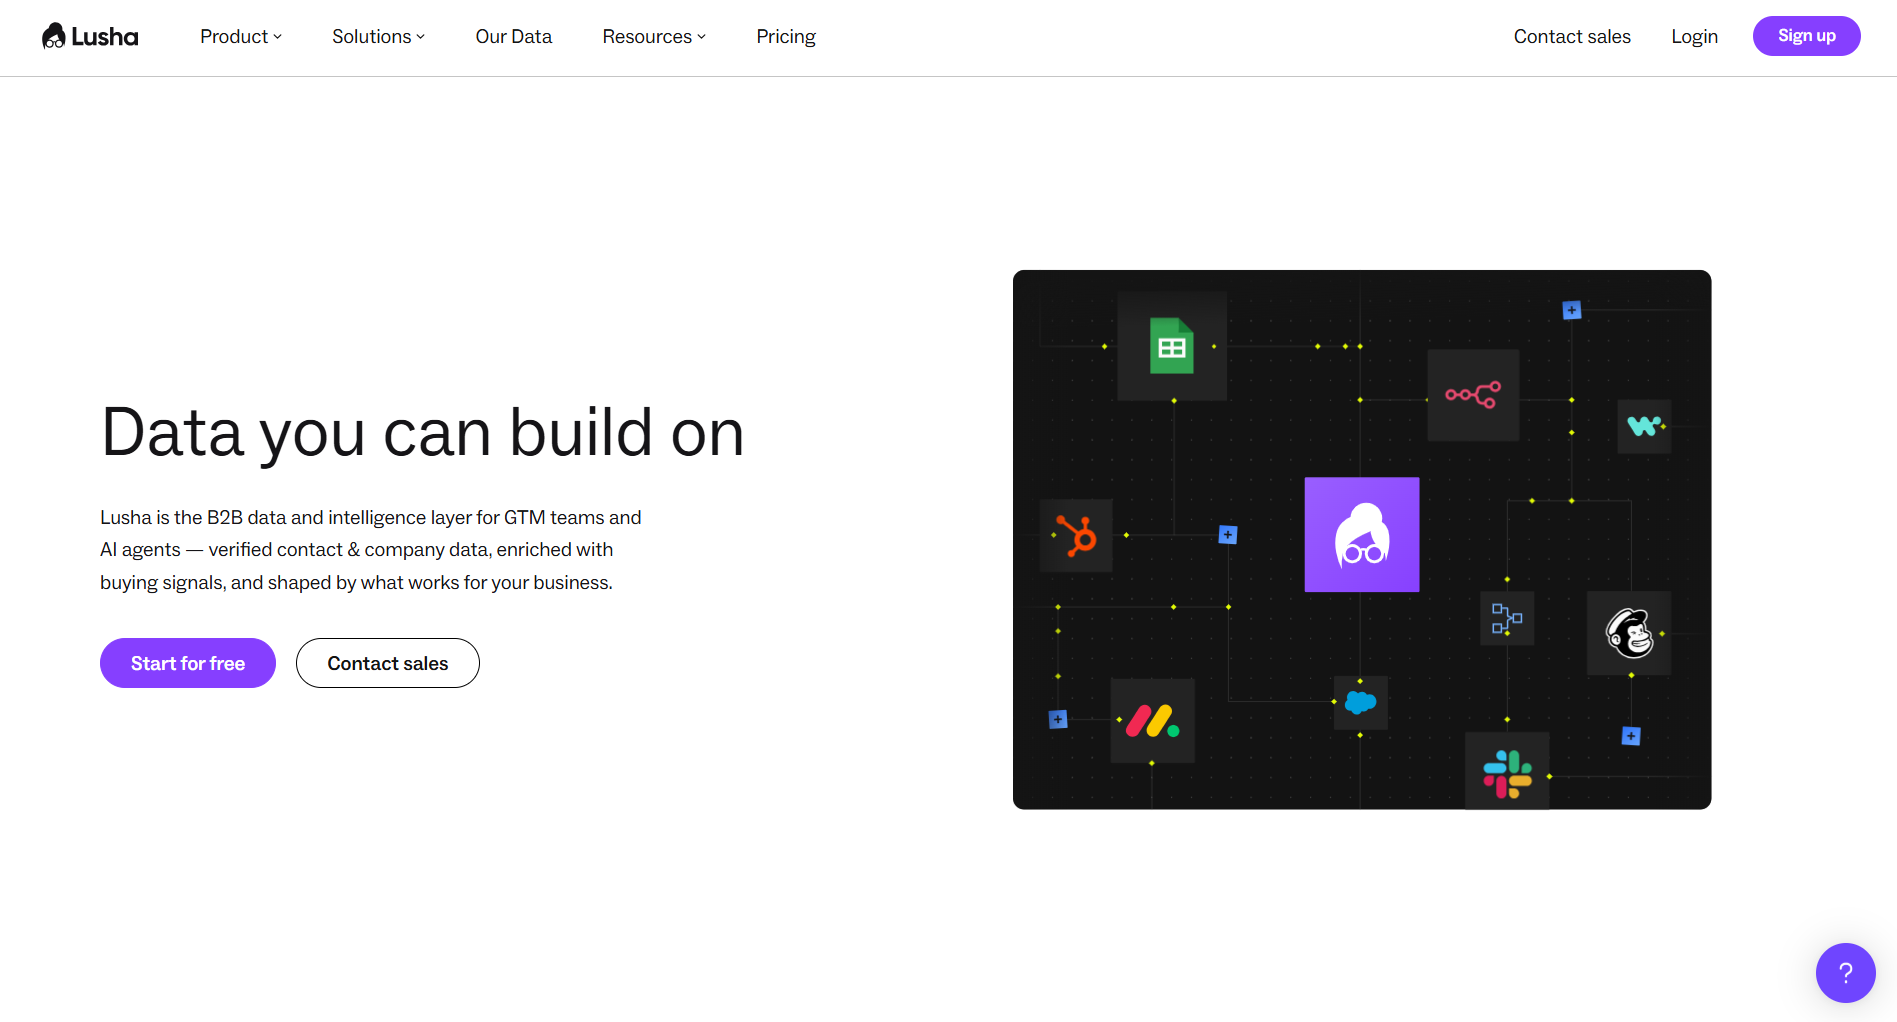Image resolution: width=1897 pixels, height=1022 pixels.
Task: Click the blue plus square above the teal W icon
Action: 1572,310
